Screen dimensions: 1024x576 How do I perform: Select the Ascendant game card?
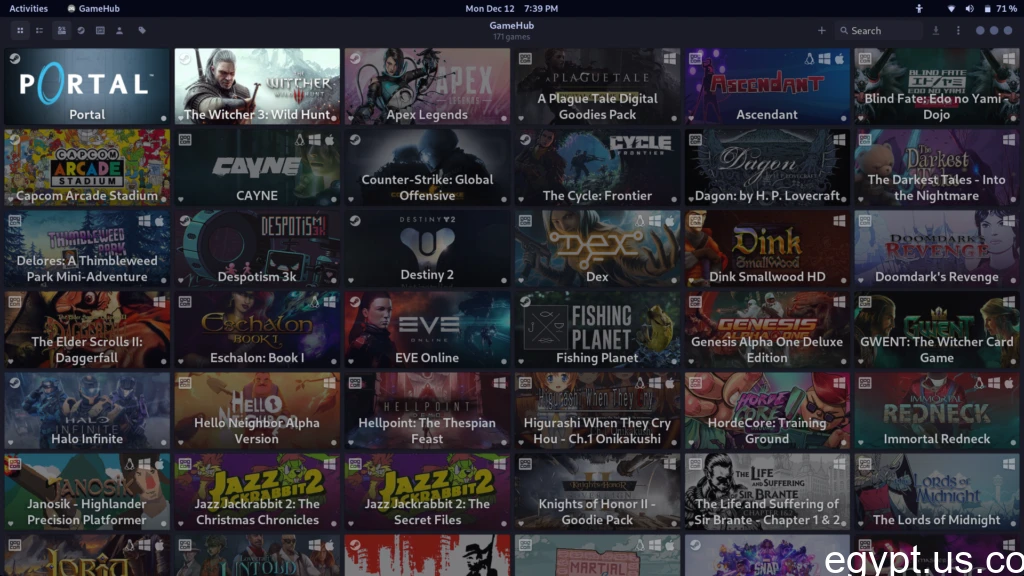coord(767,86)
